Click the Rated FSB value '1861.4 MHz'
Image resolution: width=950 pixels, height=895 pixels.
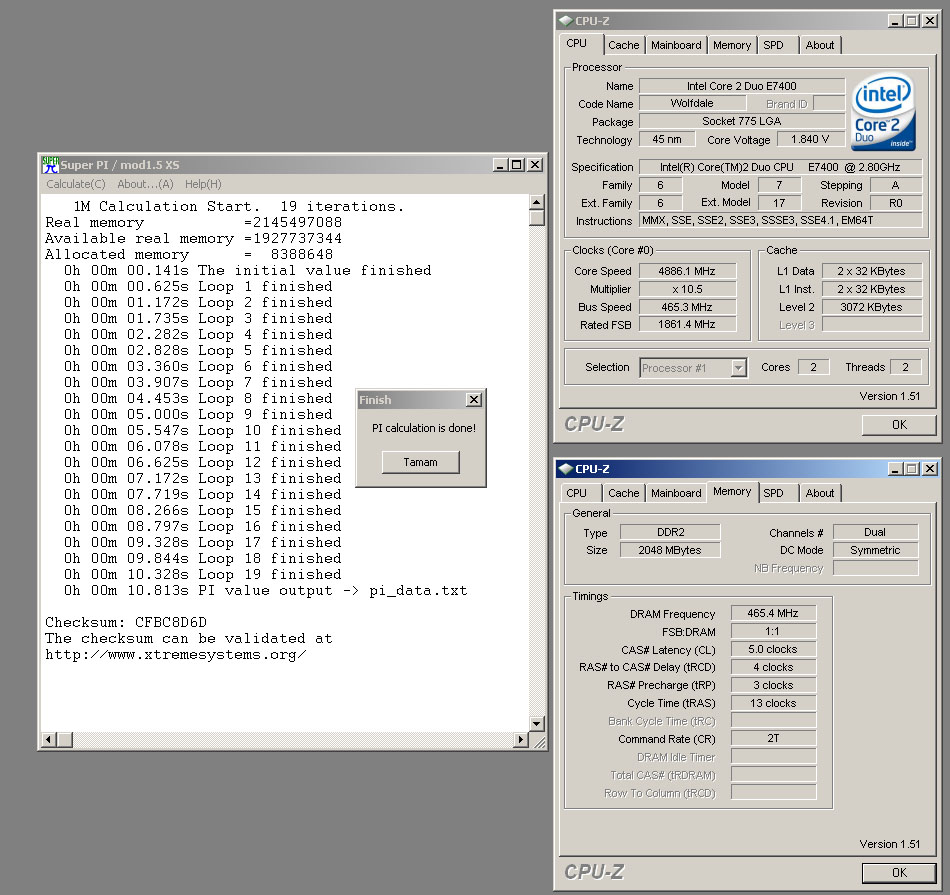coord(687,325)
